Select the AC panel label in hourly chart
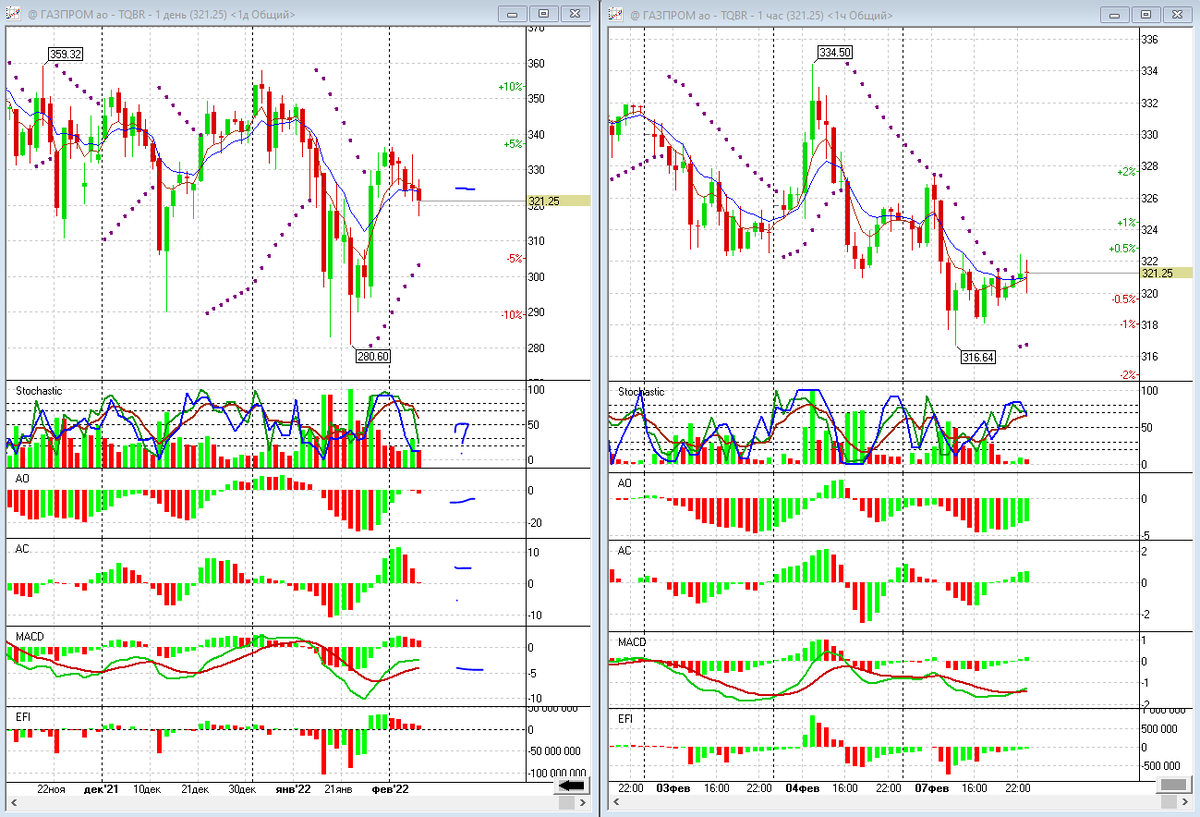 pos(625,550)
